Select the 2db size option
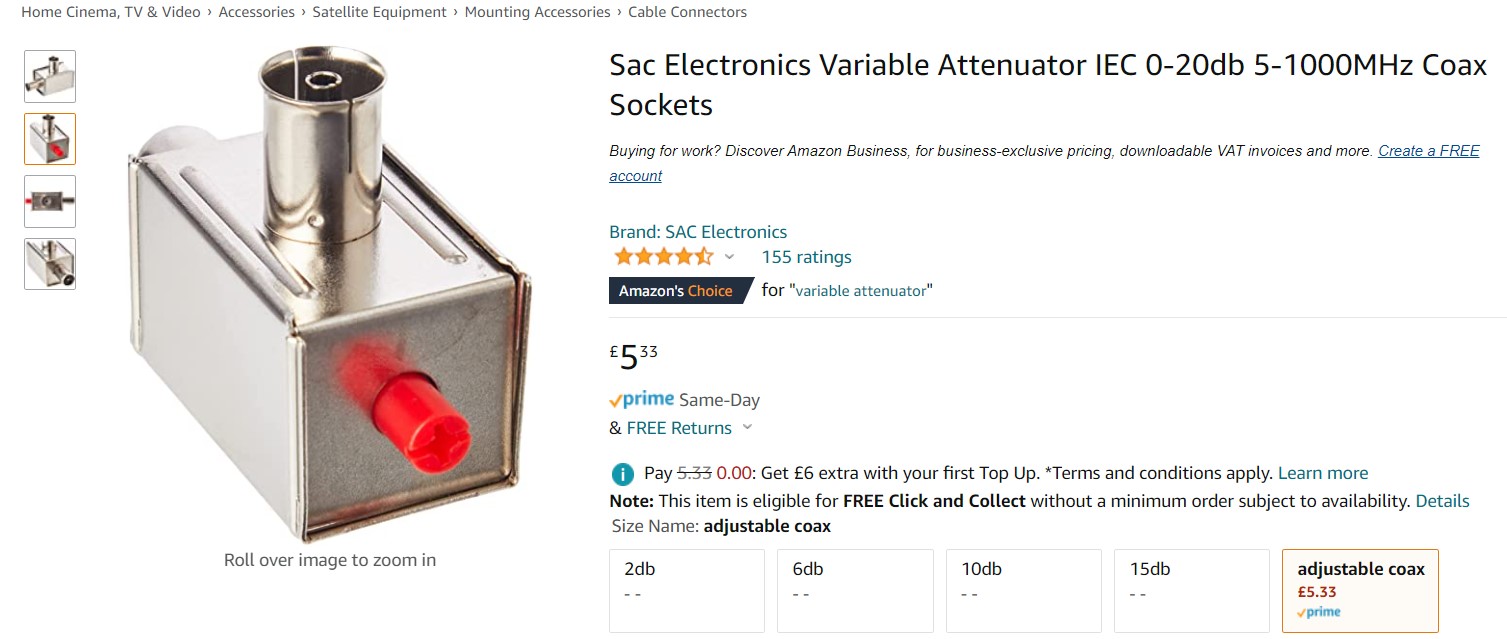Viewport: 1507px width, 639px height. [x=686, y=590]
